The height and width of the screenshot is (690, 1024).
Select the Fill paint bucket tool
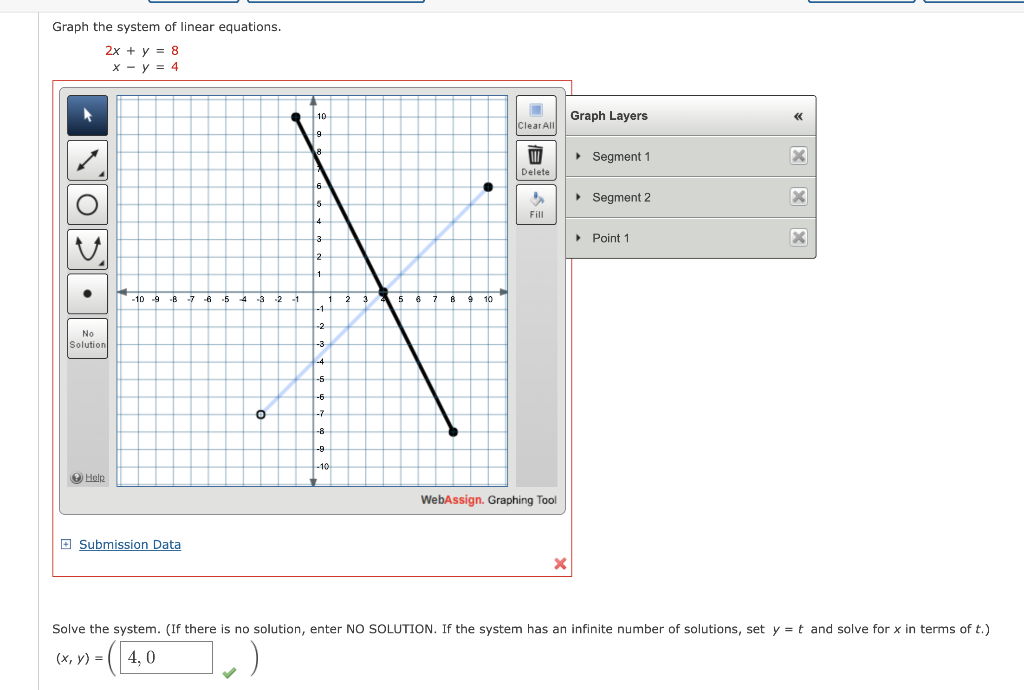point(536,203)
